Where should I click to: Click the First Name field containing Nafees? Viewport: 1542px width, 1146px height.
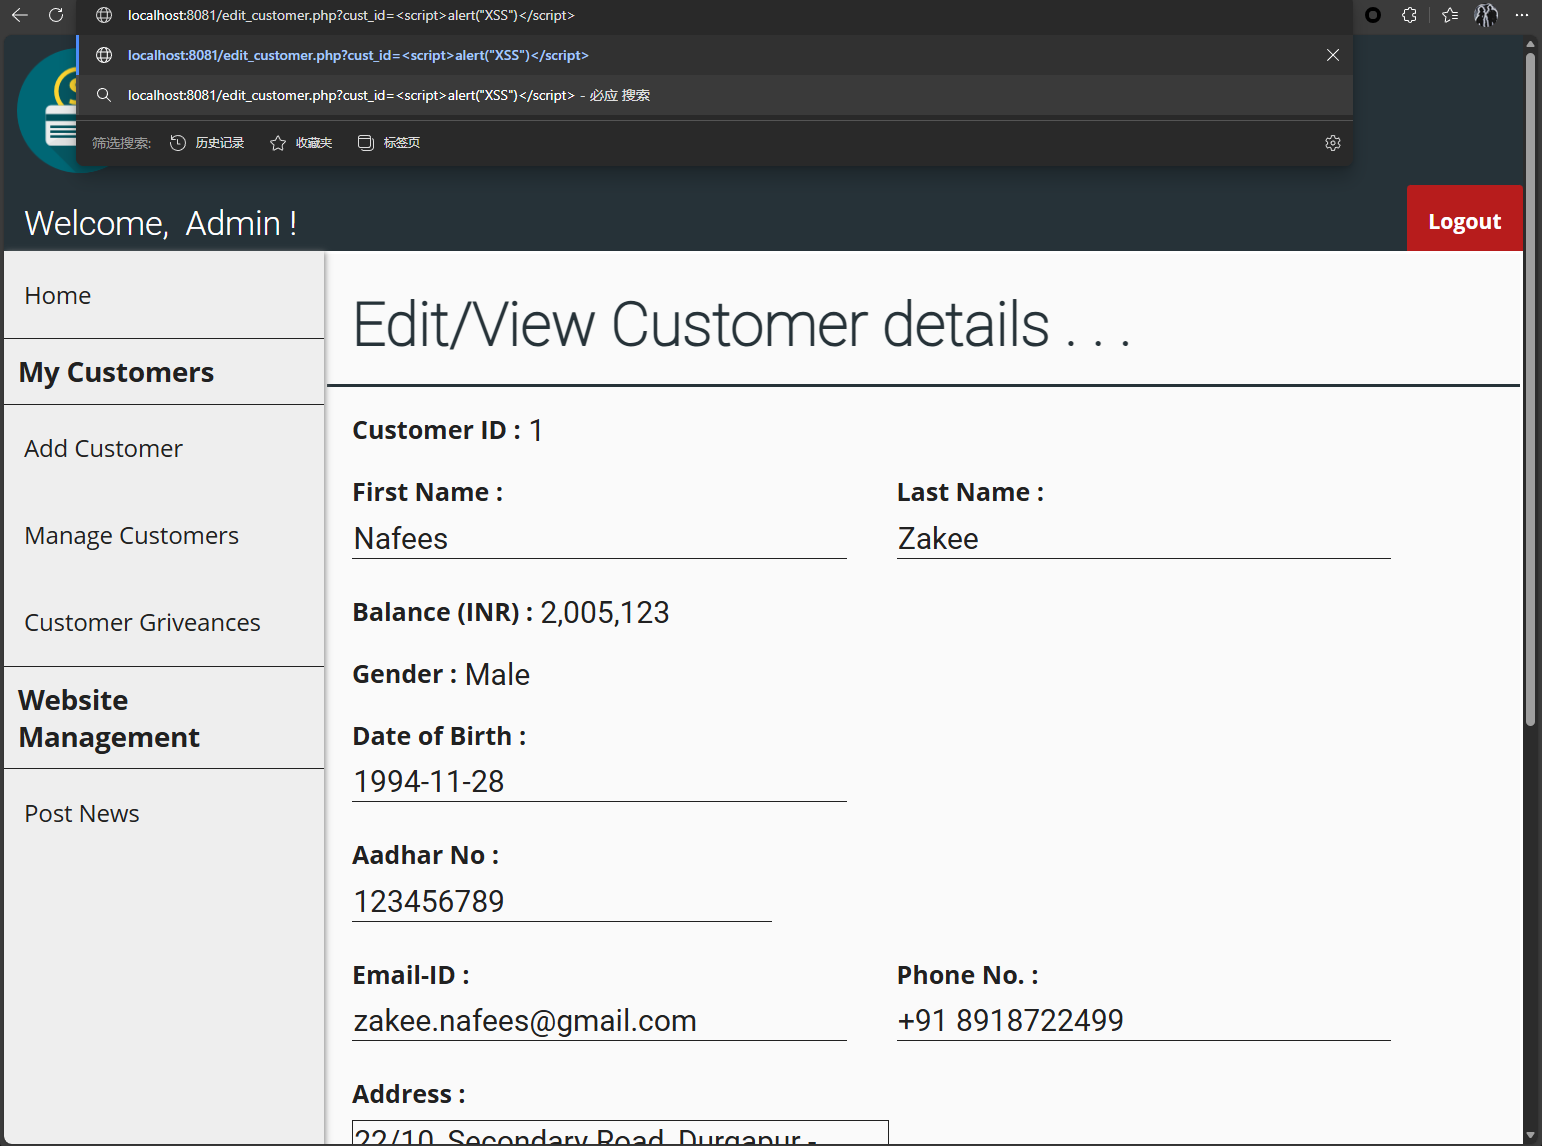pyautogui.click(x=598, y=539)
